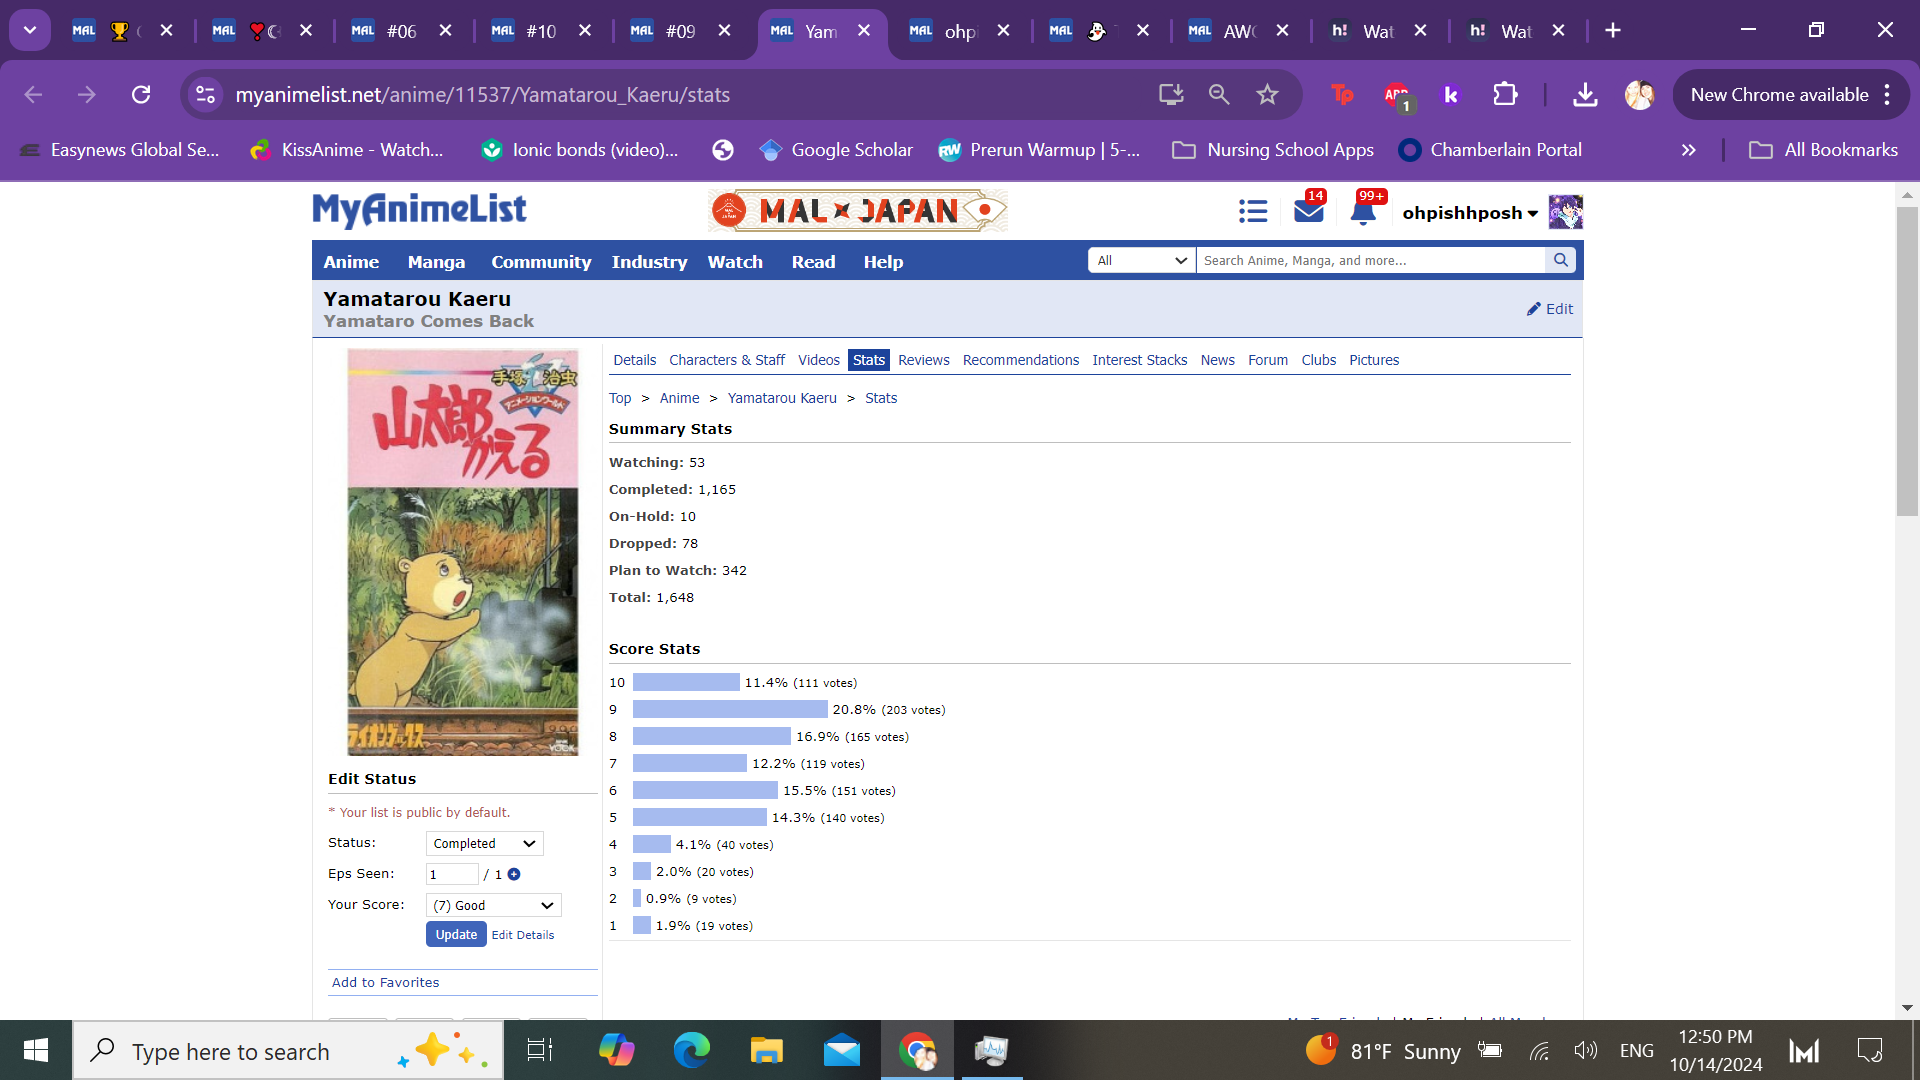Open the search category All dropdown
Image resolution: width=1920 pixels, height=1080 pixels.
pyautogui.click(x=1141, y=260)
